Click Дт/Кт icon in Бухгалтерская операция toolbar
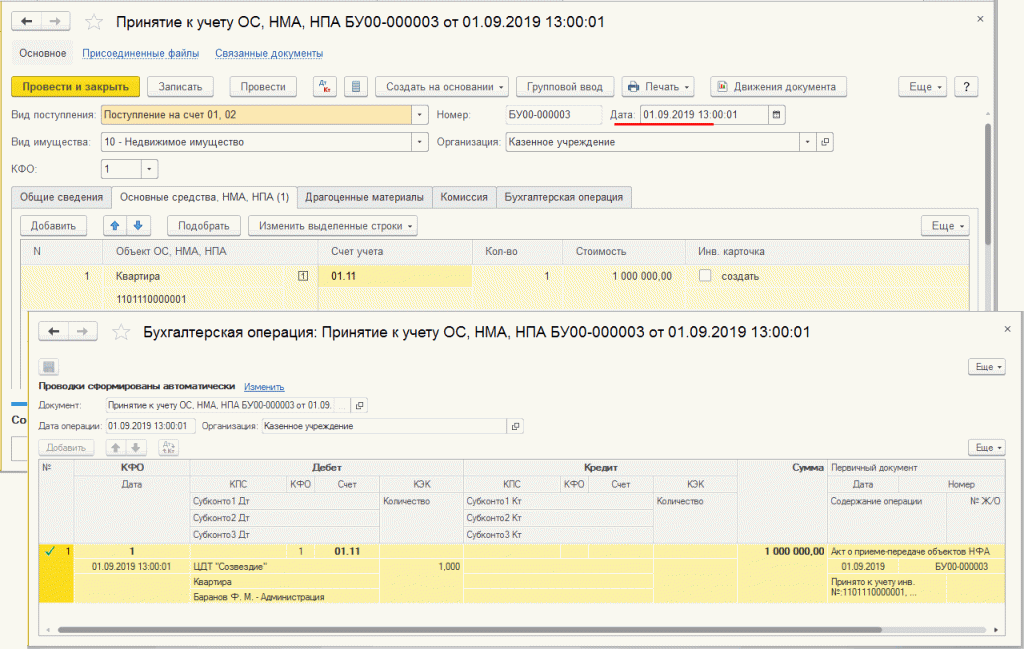The width and height of the screenshot is (1024, 649). click(168, 448)
